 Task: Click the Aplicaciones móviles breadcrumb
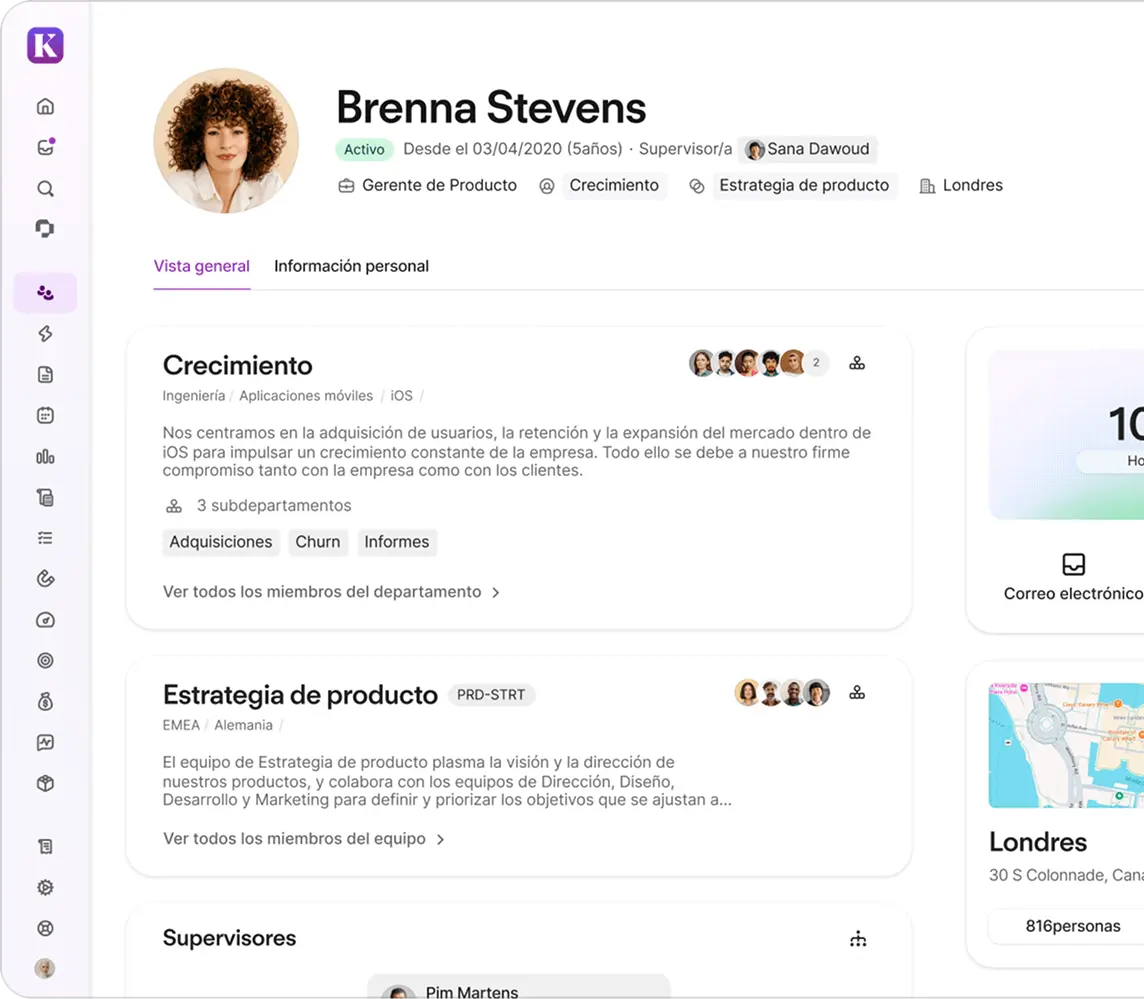click(306, 396)
